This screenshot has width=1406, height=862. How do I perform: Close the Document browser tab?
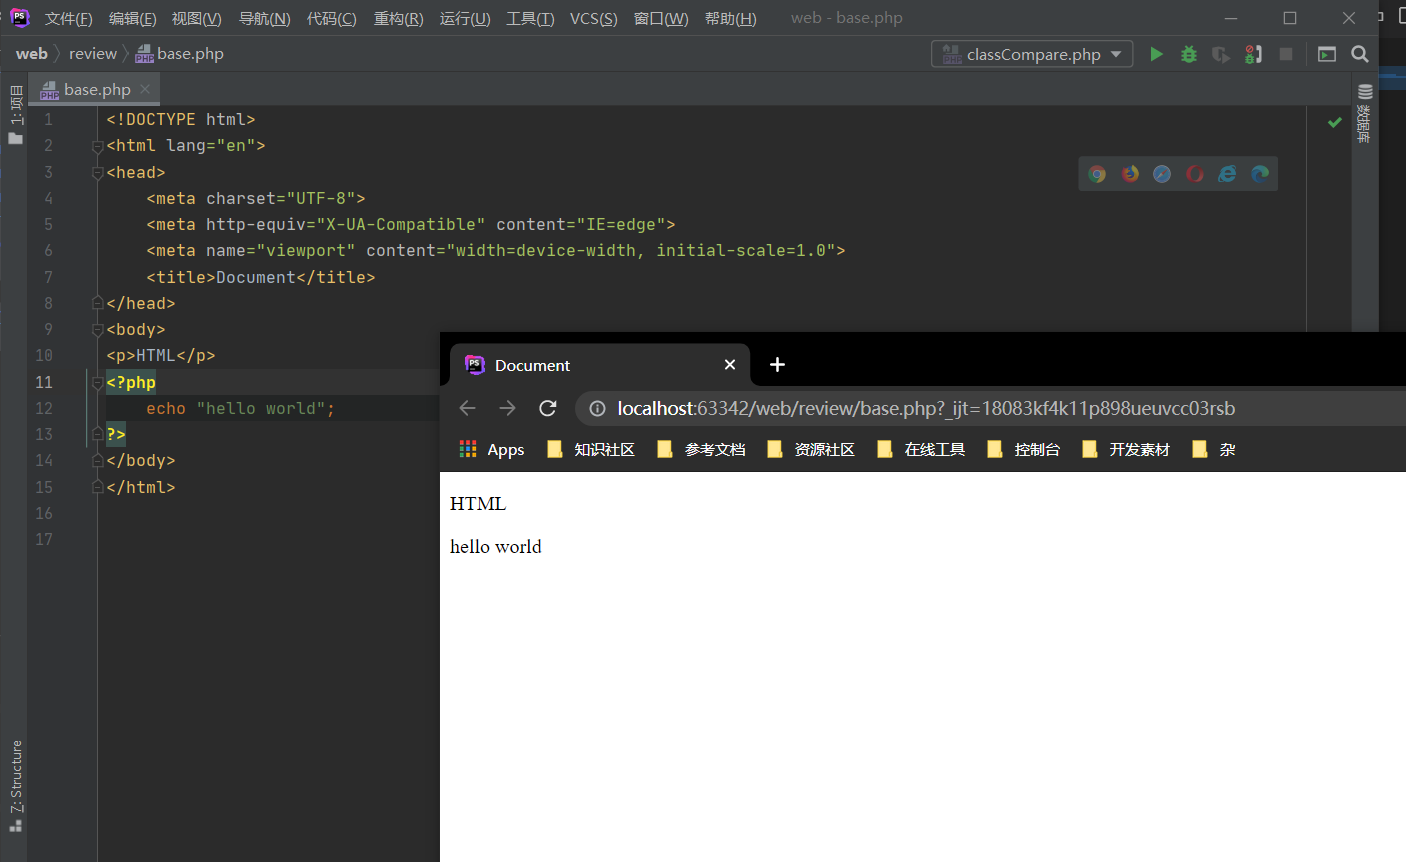pos(730,365)
